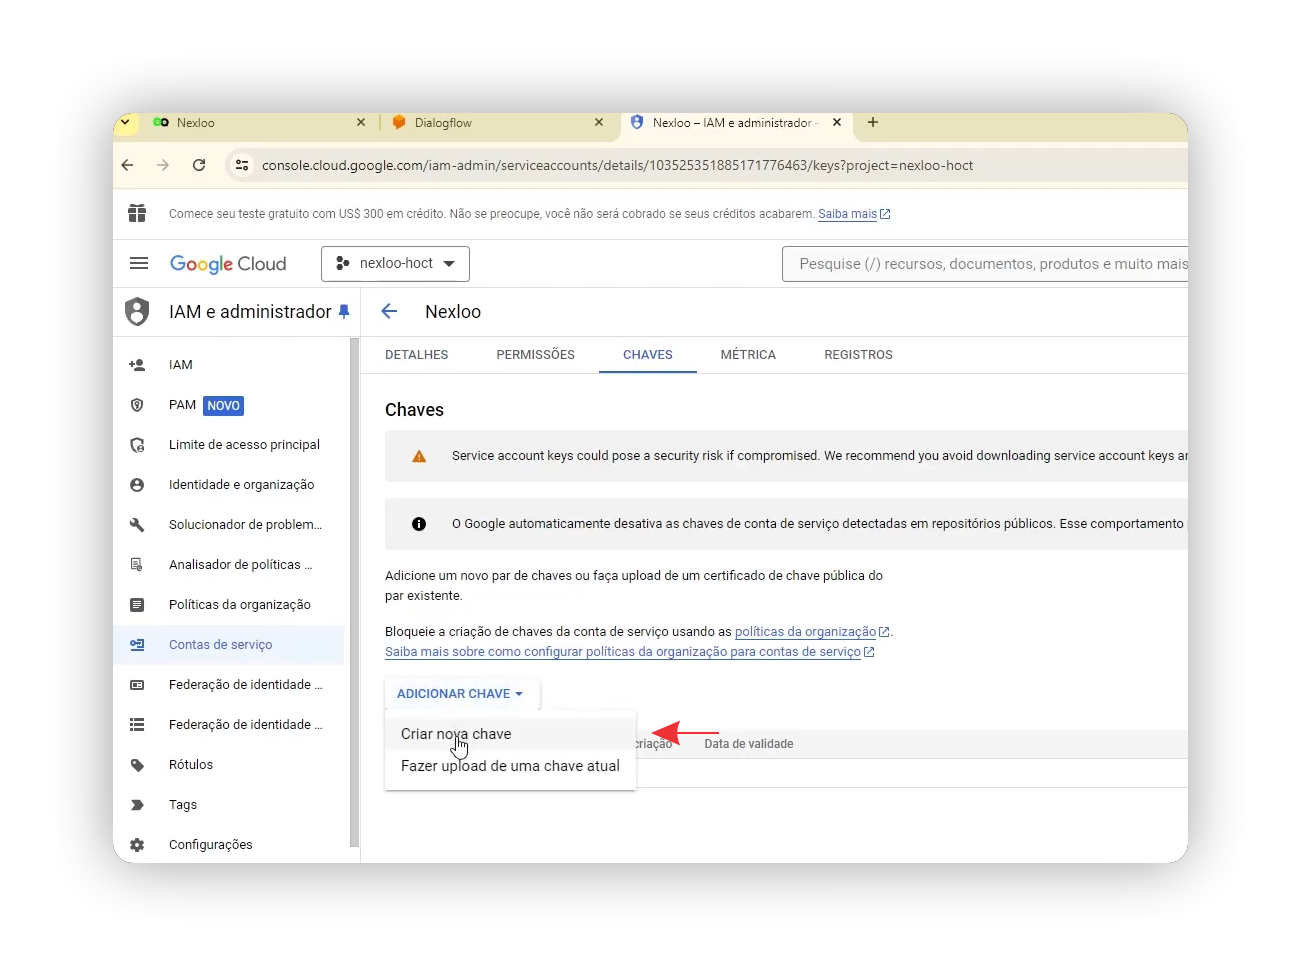This screenshot has height=976, width=1301.
Task: Open site information icon in address bar
Action: pos(241,165)
